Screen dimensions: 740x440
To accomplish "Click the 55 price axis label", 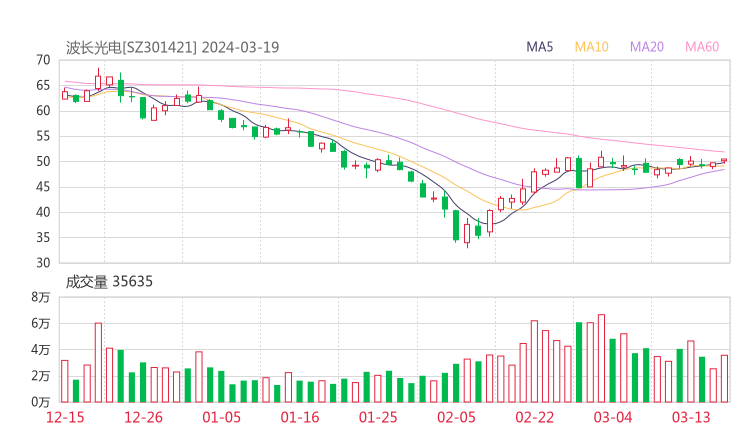I will point(43,136).
